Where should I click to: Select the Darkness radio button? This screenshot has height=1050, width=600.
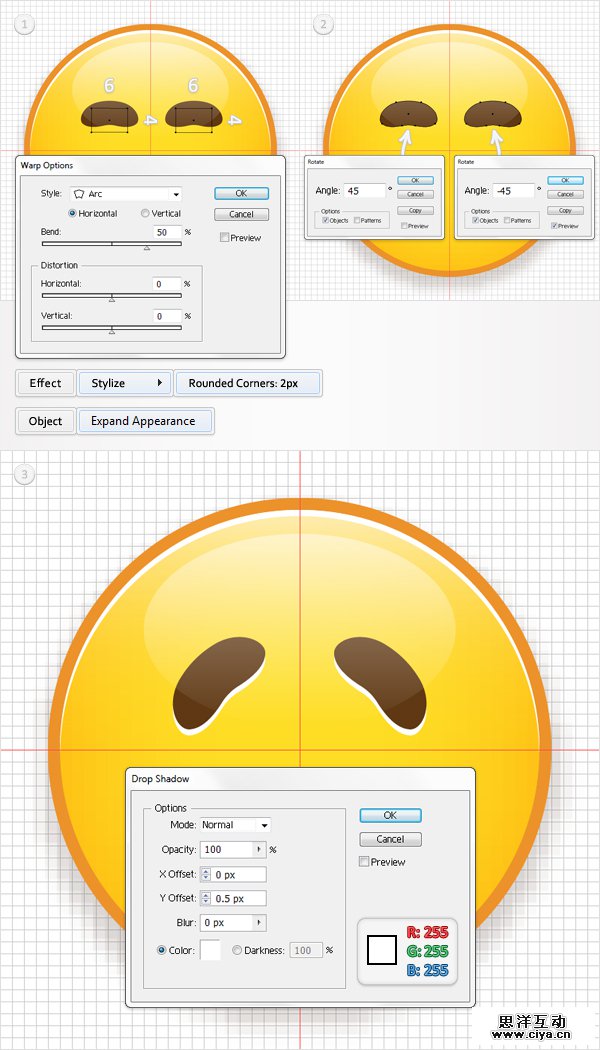coord(237,950)
